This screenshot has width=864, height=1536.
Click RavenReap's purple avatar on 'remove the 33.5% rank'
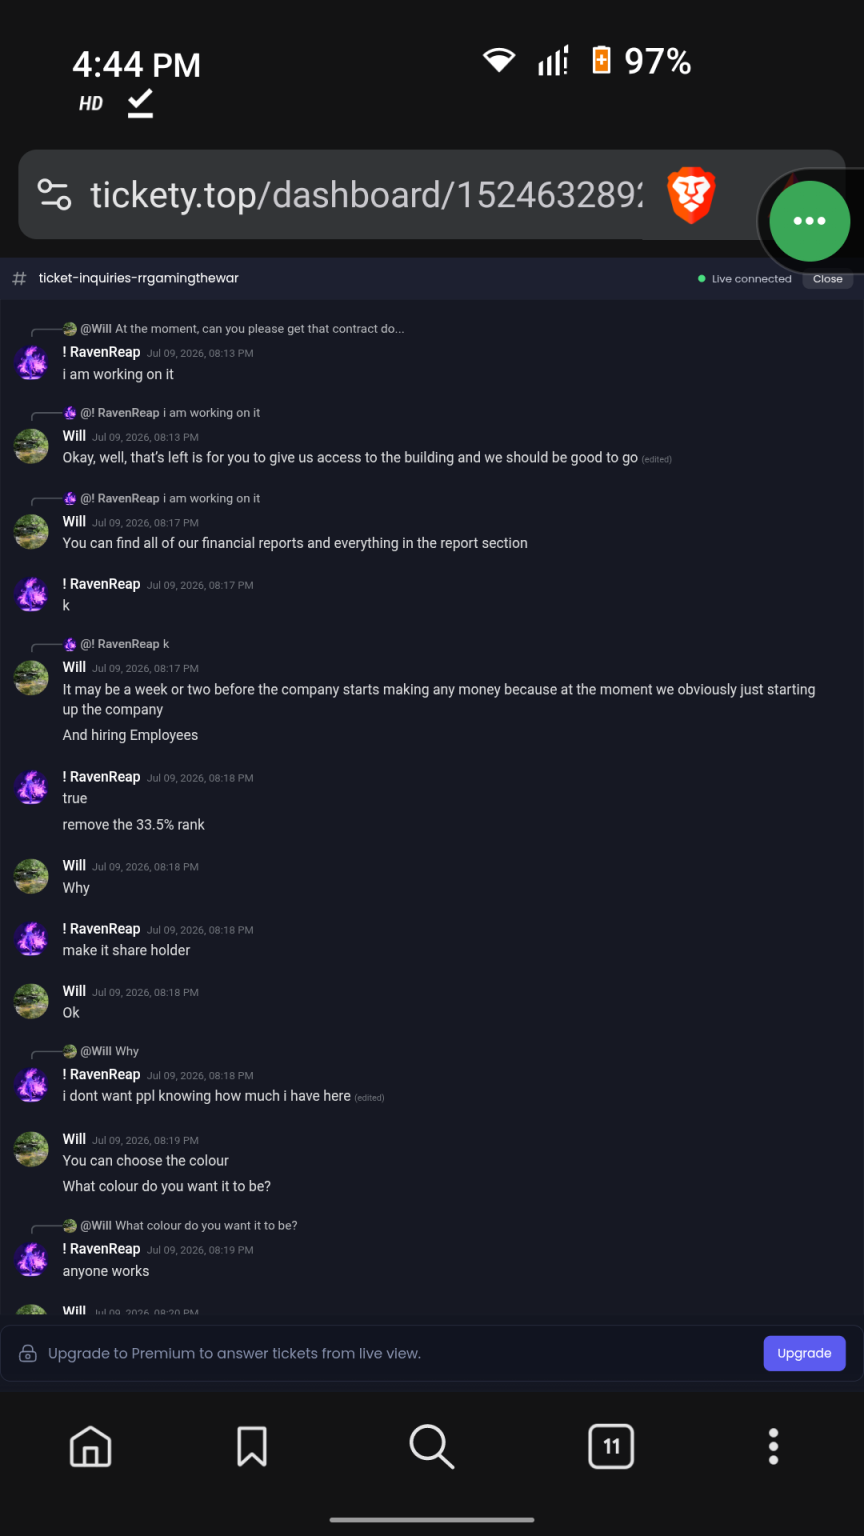point(32,787)
